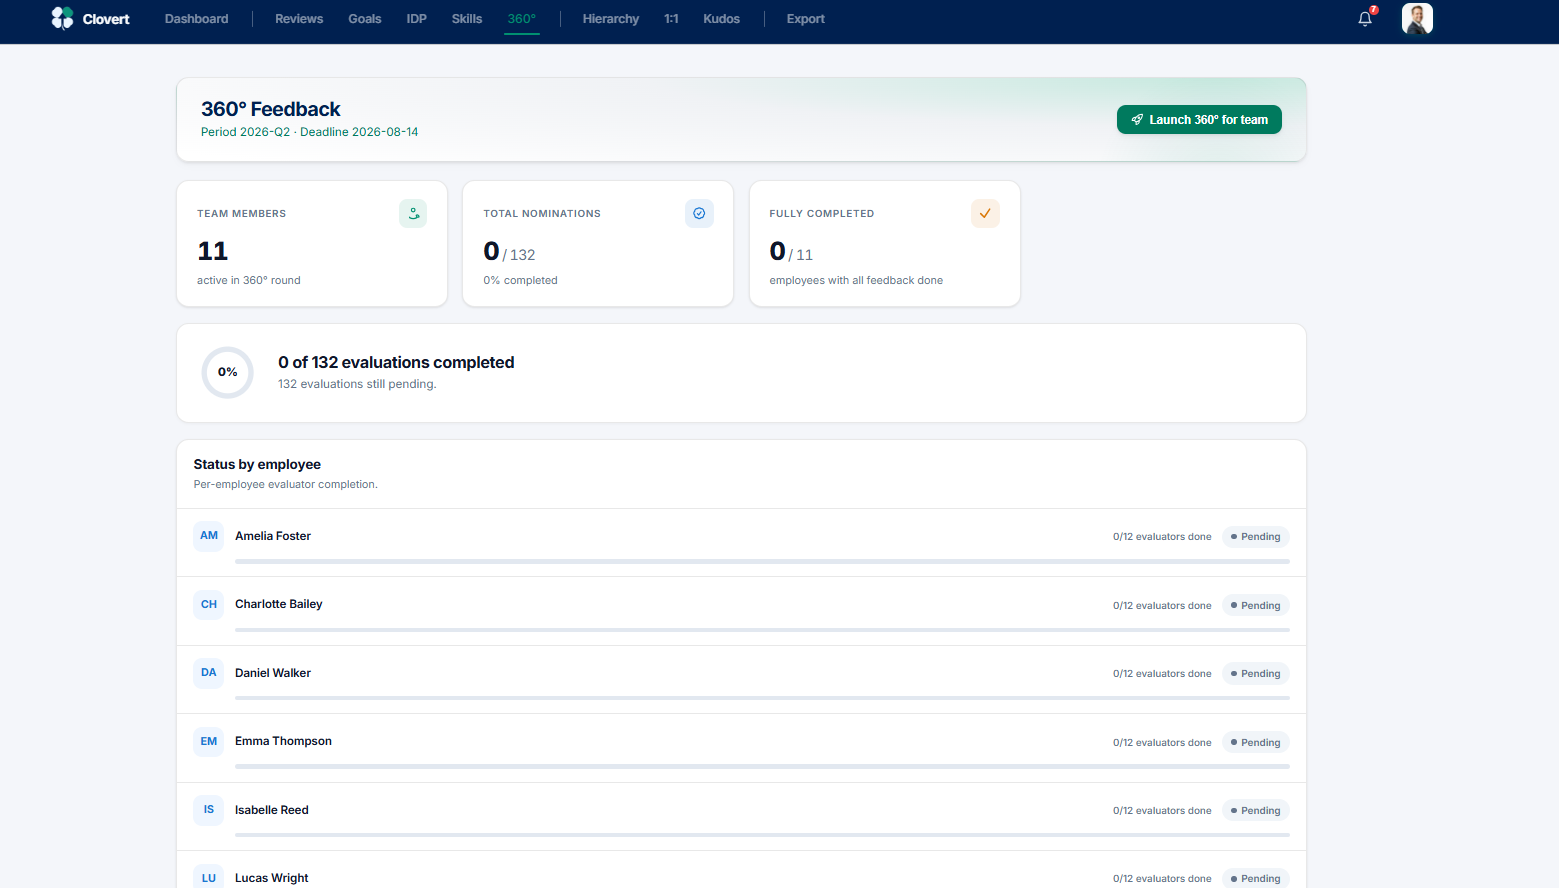Click the Team Members count 11
Viewport: 1559px width, 888px height.
point(212,251)
